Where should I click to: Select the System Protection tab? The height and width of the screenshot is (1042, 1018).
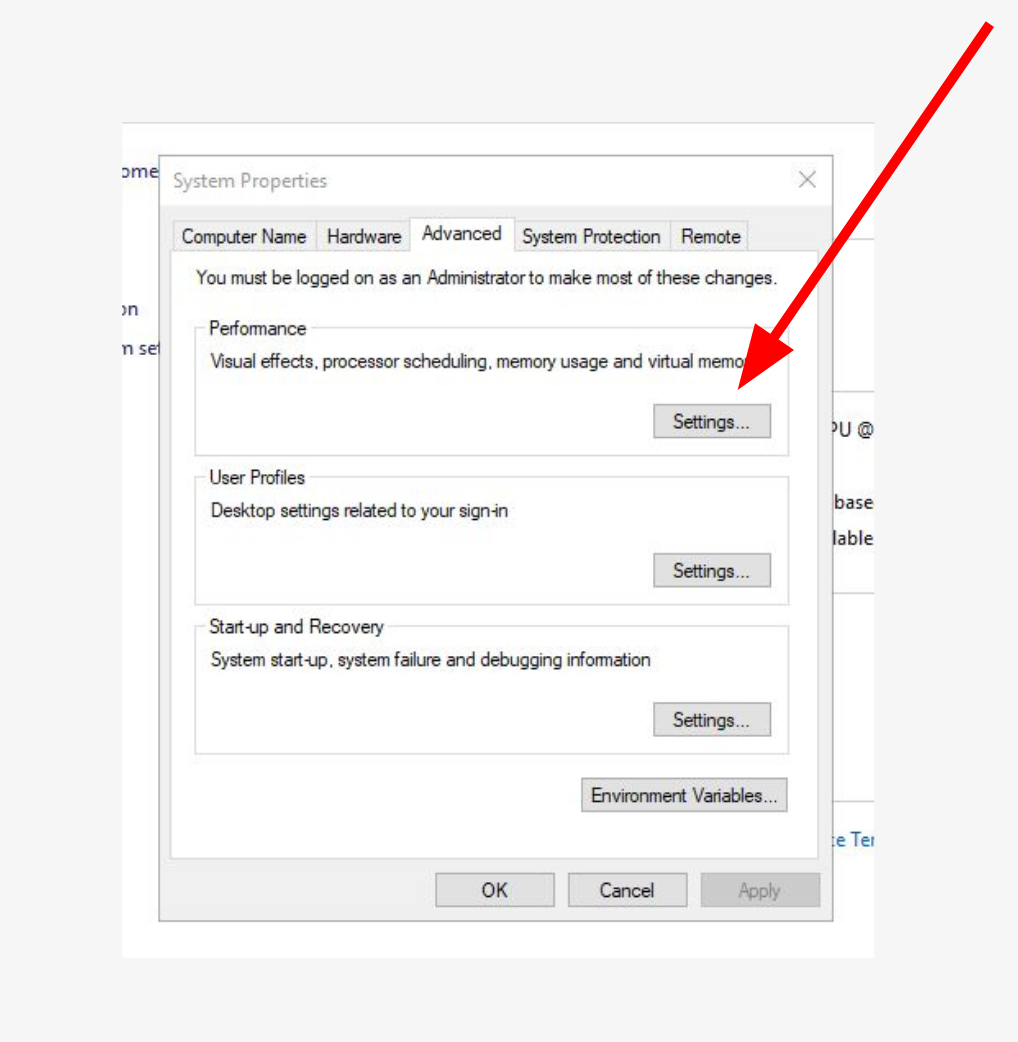pos(591,236)
